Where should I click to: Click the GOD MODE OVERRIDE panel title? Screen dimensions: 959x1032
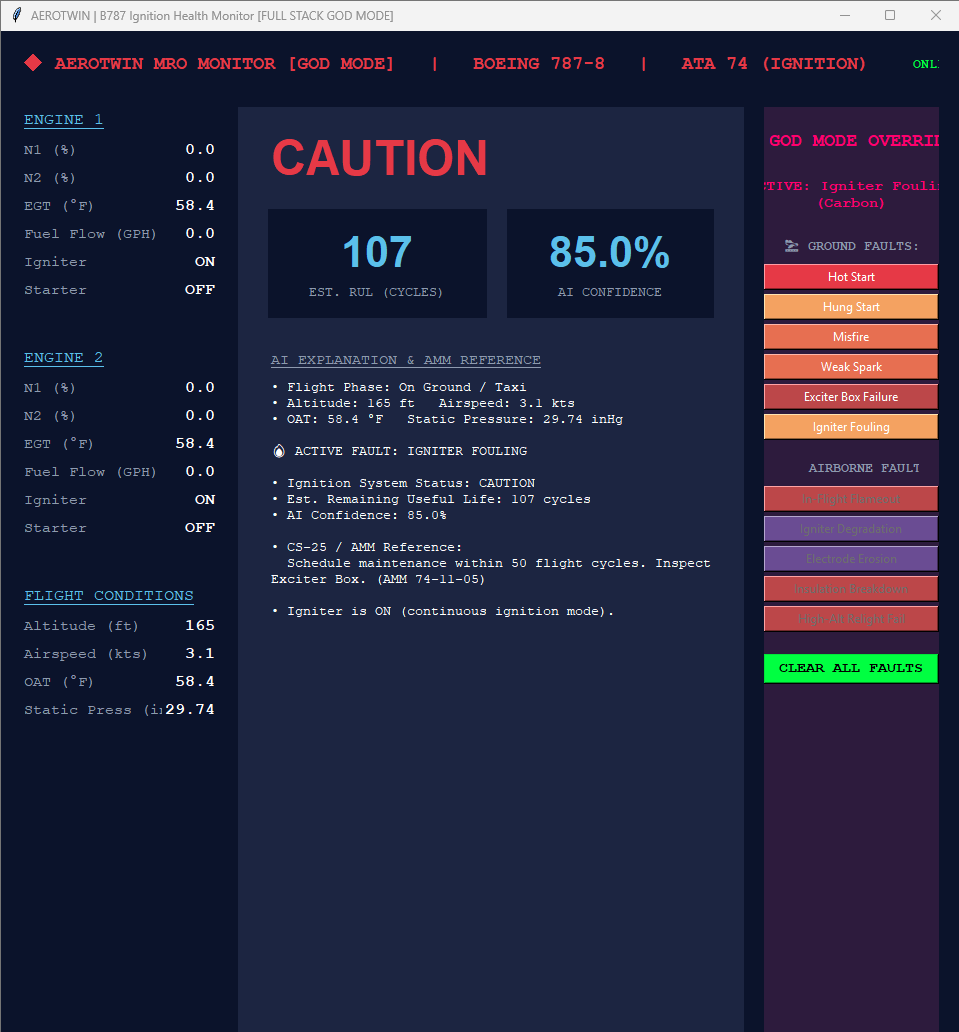[x=854, y=141]
